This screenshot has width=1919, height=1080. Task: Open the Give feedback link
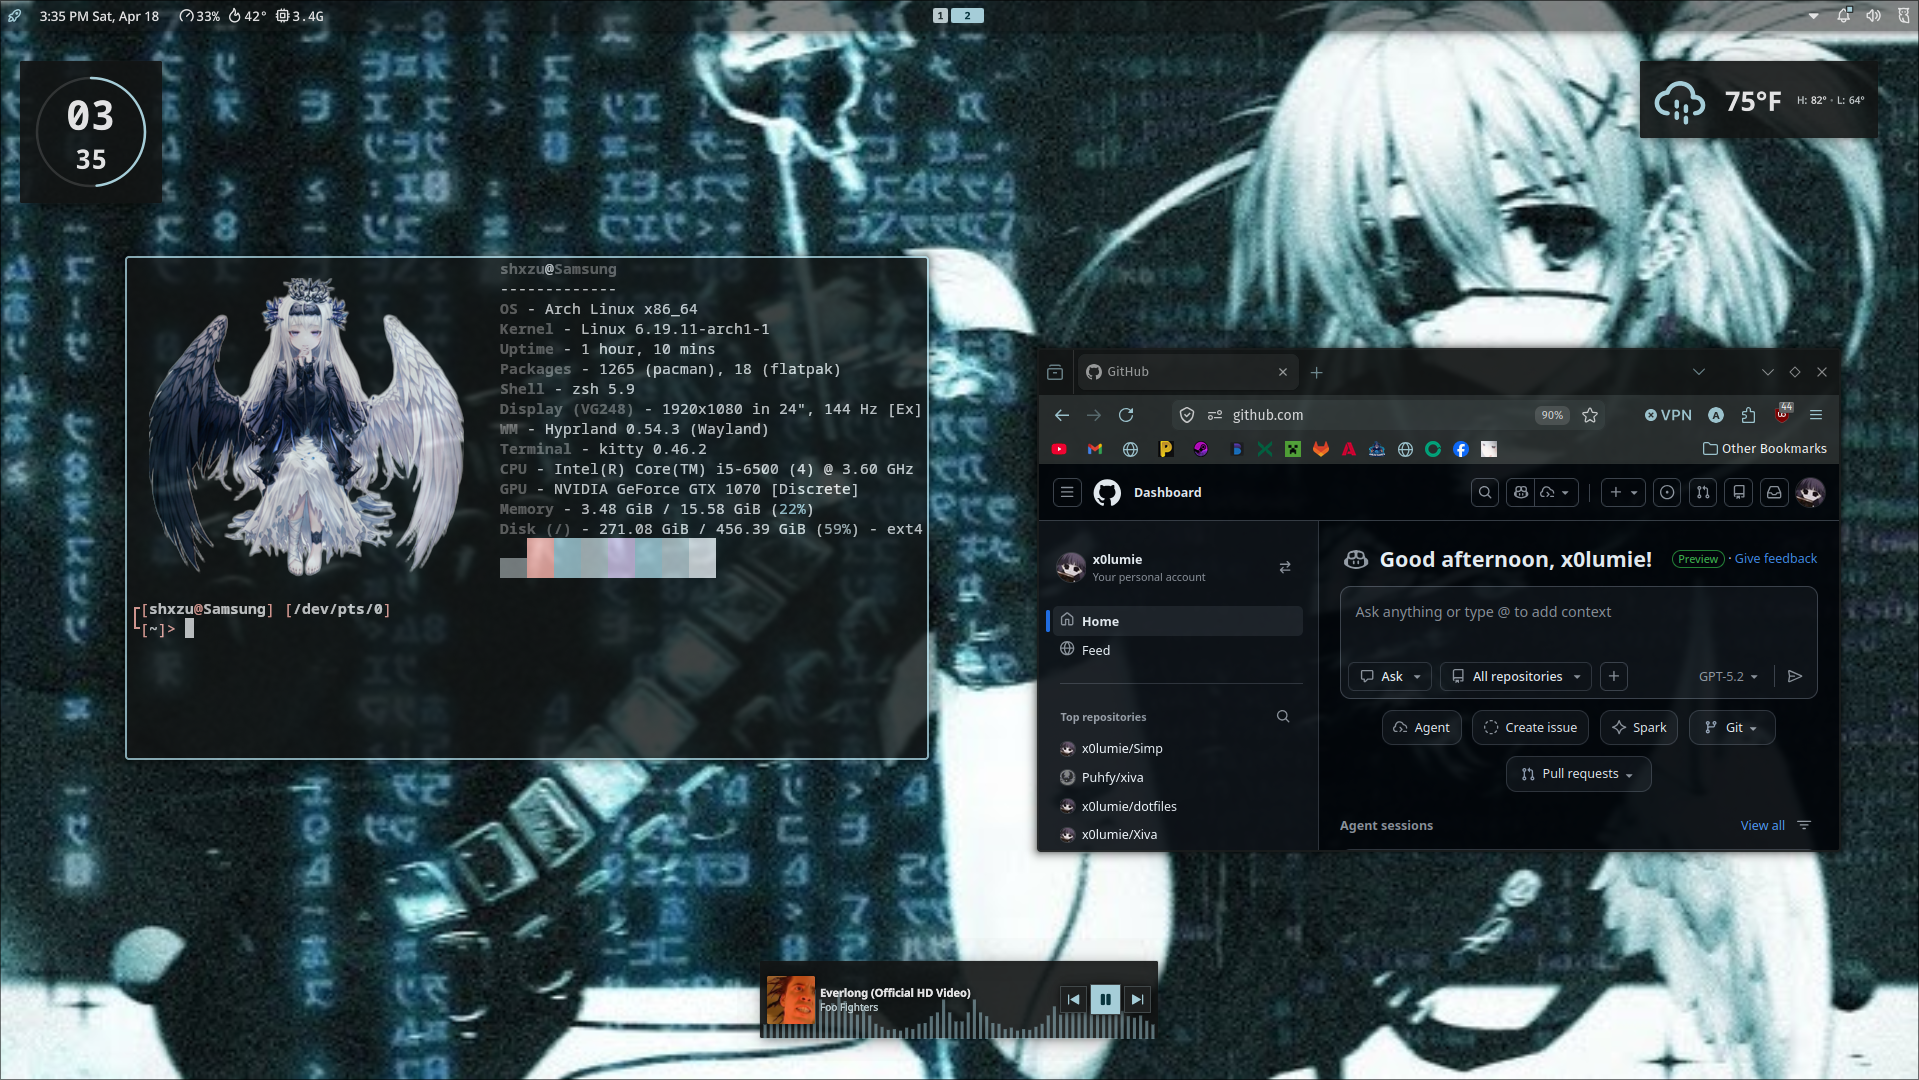pyautogui.click(x=1775, y=558)
